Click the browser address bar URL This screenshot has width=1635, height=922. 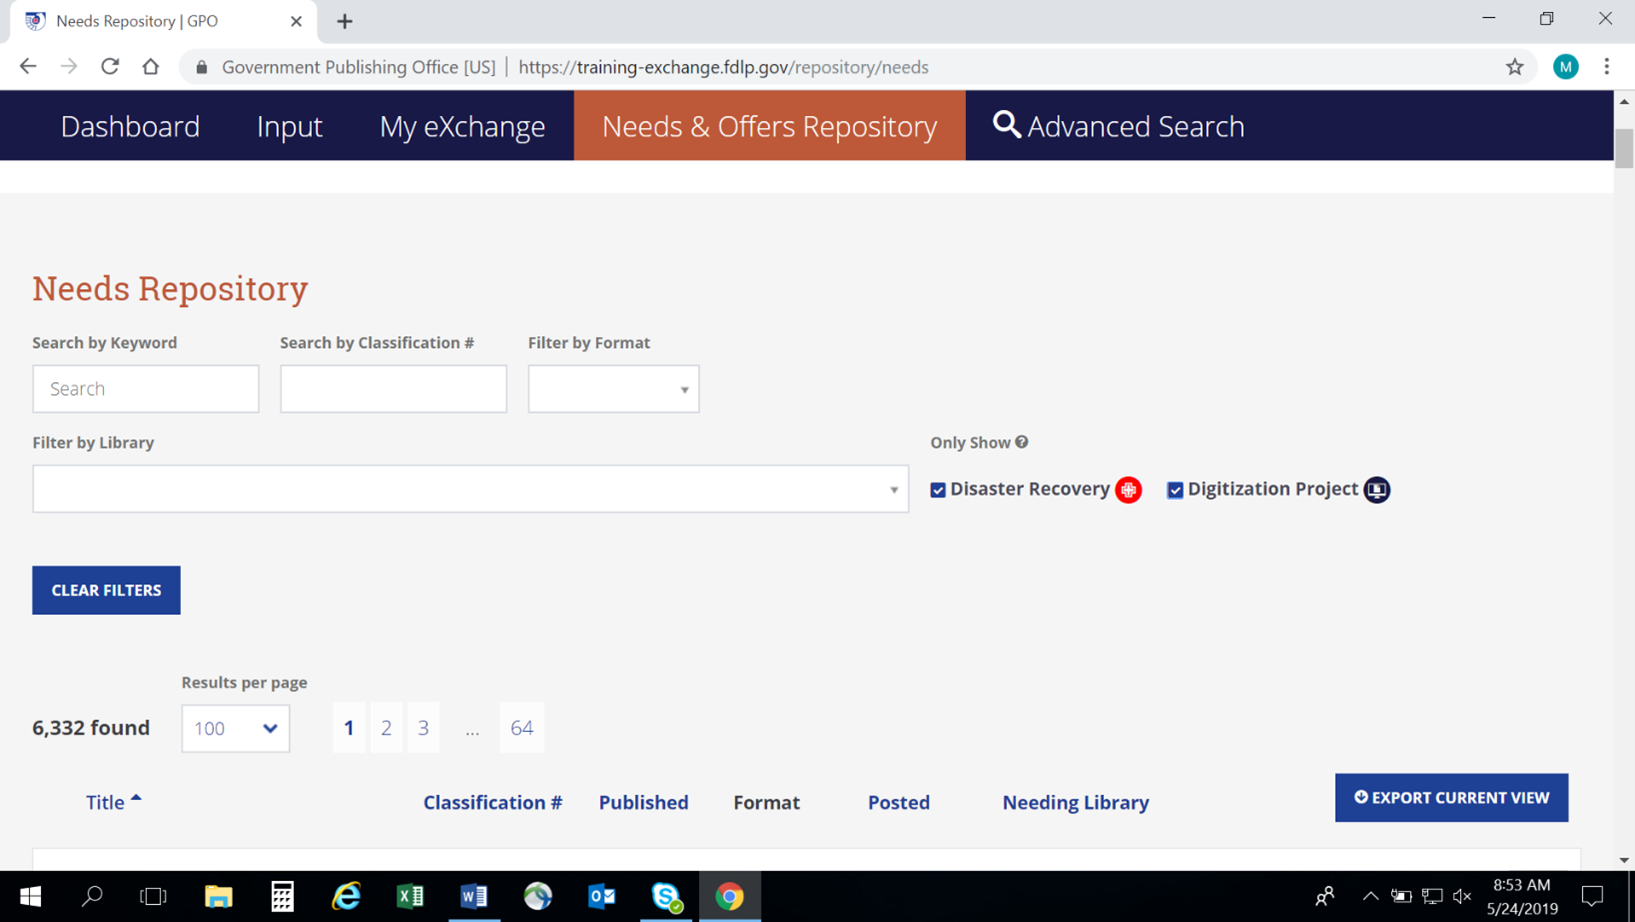(x=724, y=67)
